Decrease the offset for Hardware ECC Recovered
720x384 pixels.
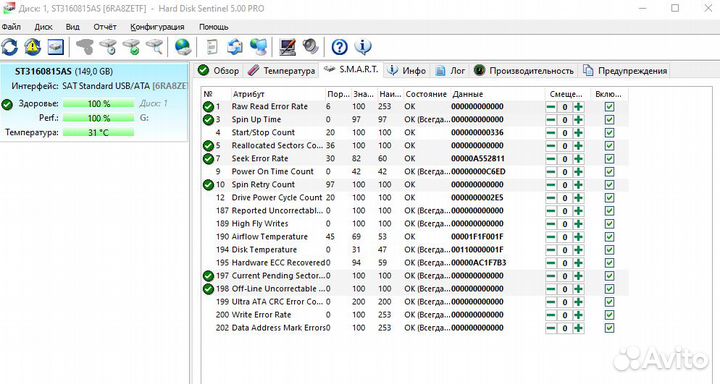[x=551, y=263]
